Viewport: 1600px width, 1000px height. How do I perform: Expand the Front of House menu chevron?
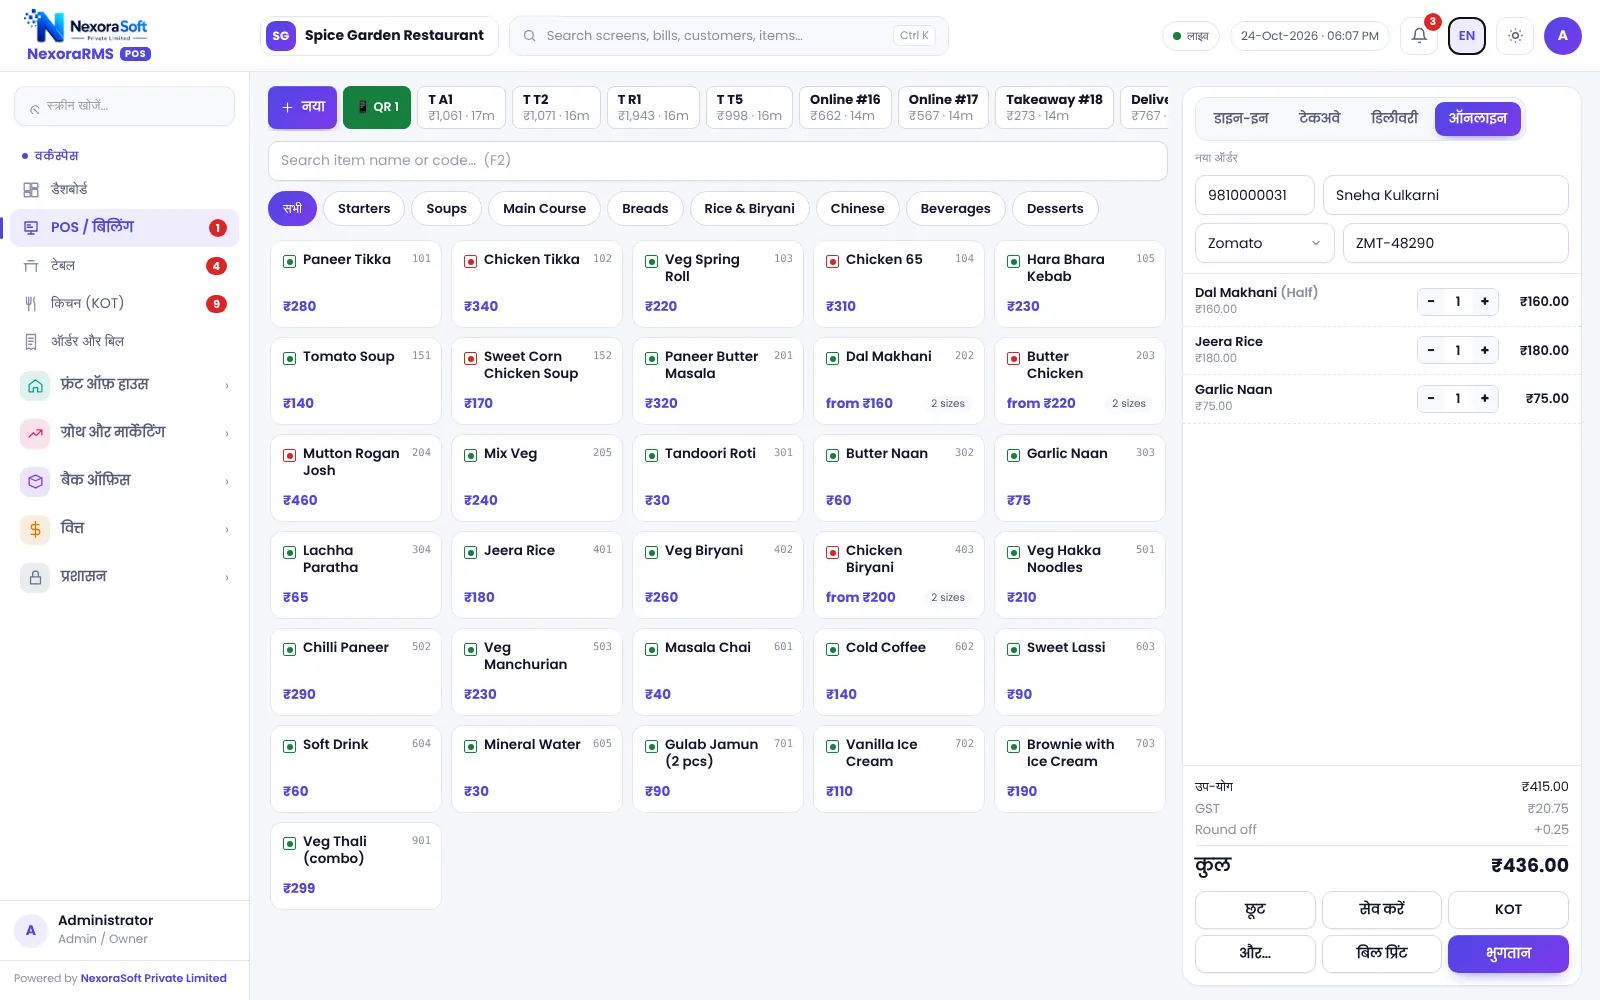(227, 386)
